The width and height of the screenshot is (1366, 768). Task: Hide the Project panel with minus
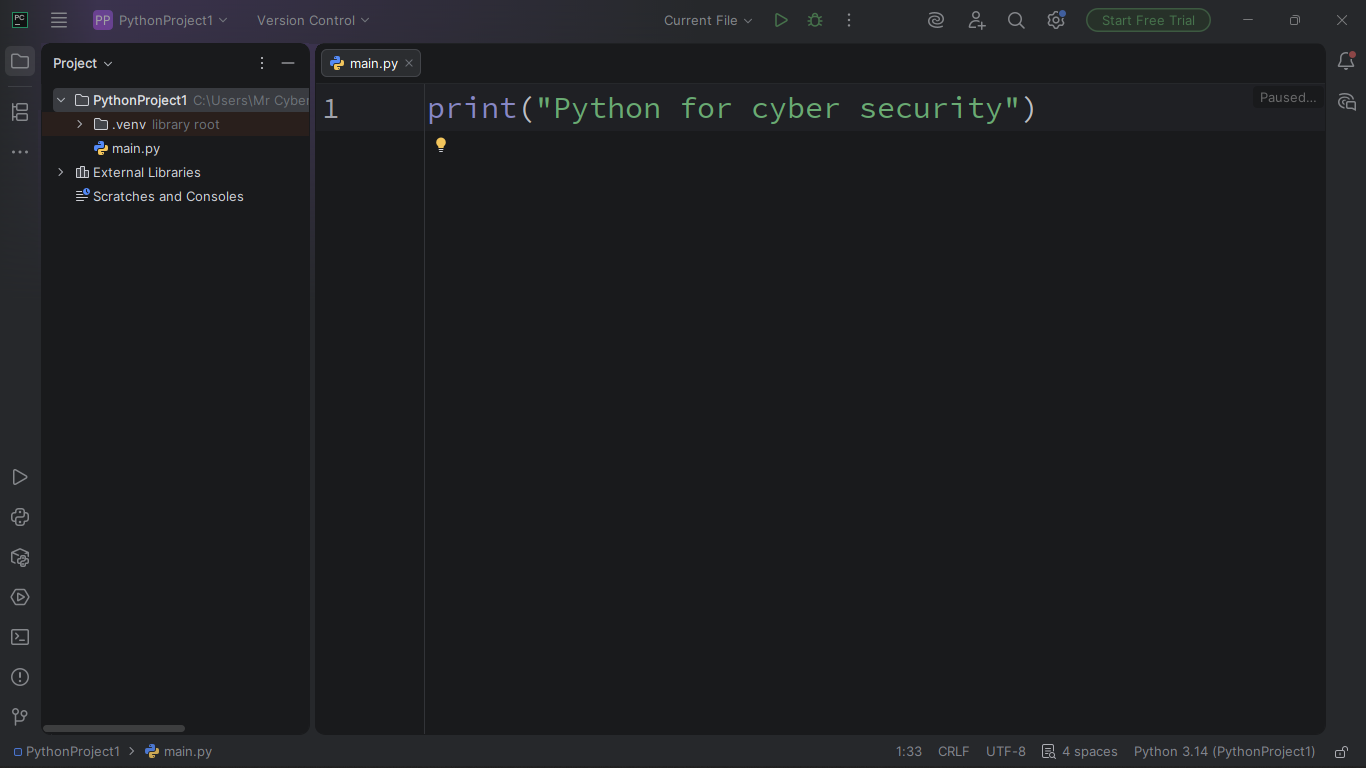pyautogui.click(x=288, y=63)
